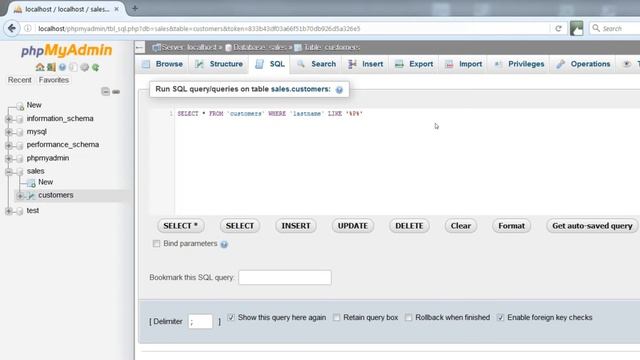Click the help icon beside Bind parameters
The height and width of the screenshot is (360, 640).
coord(224,244)
